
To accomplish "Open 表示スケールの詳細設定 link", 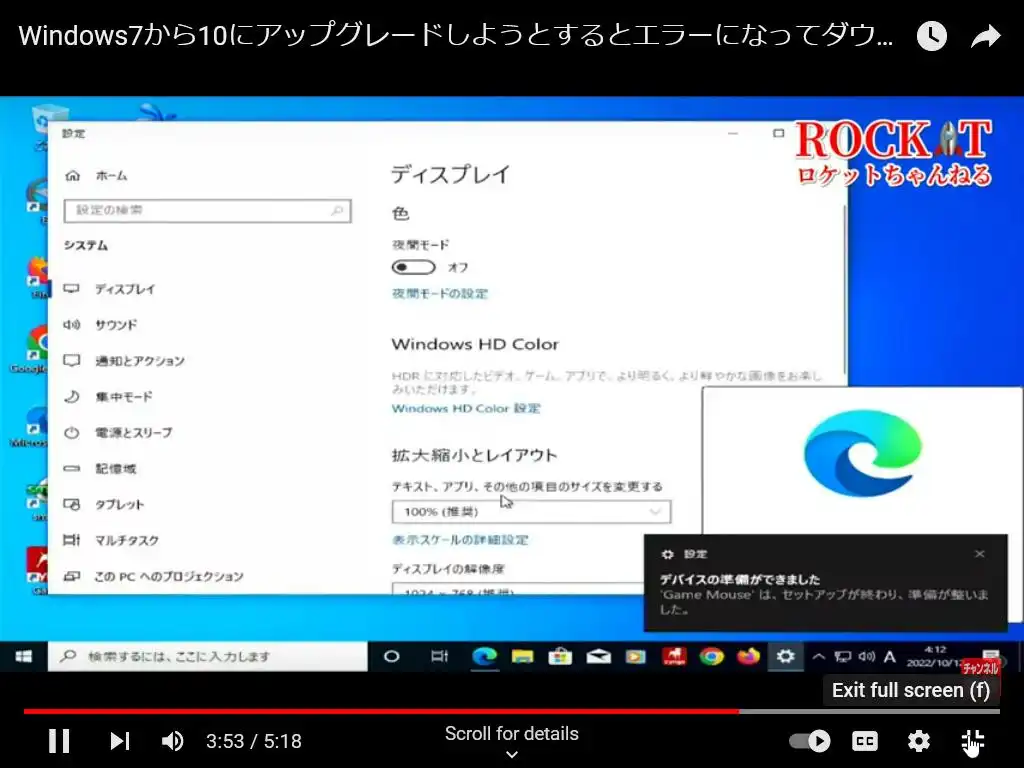I will click(x=460, y=540).
